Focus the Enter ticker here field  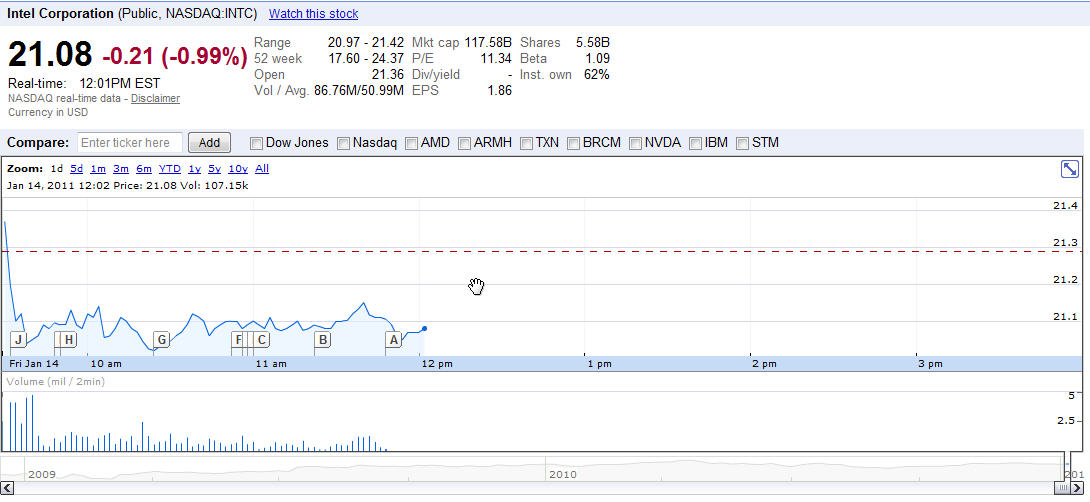tap(130, 143)
